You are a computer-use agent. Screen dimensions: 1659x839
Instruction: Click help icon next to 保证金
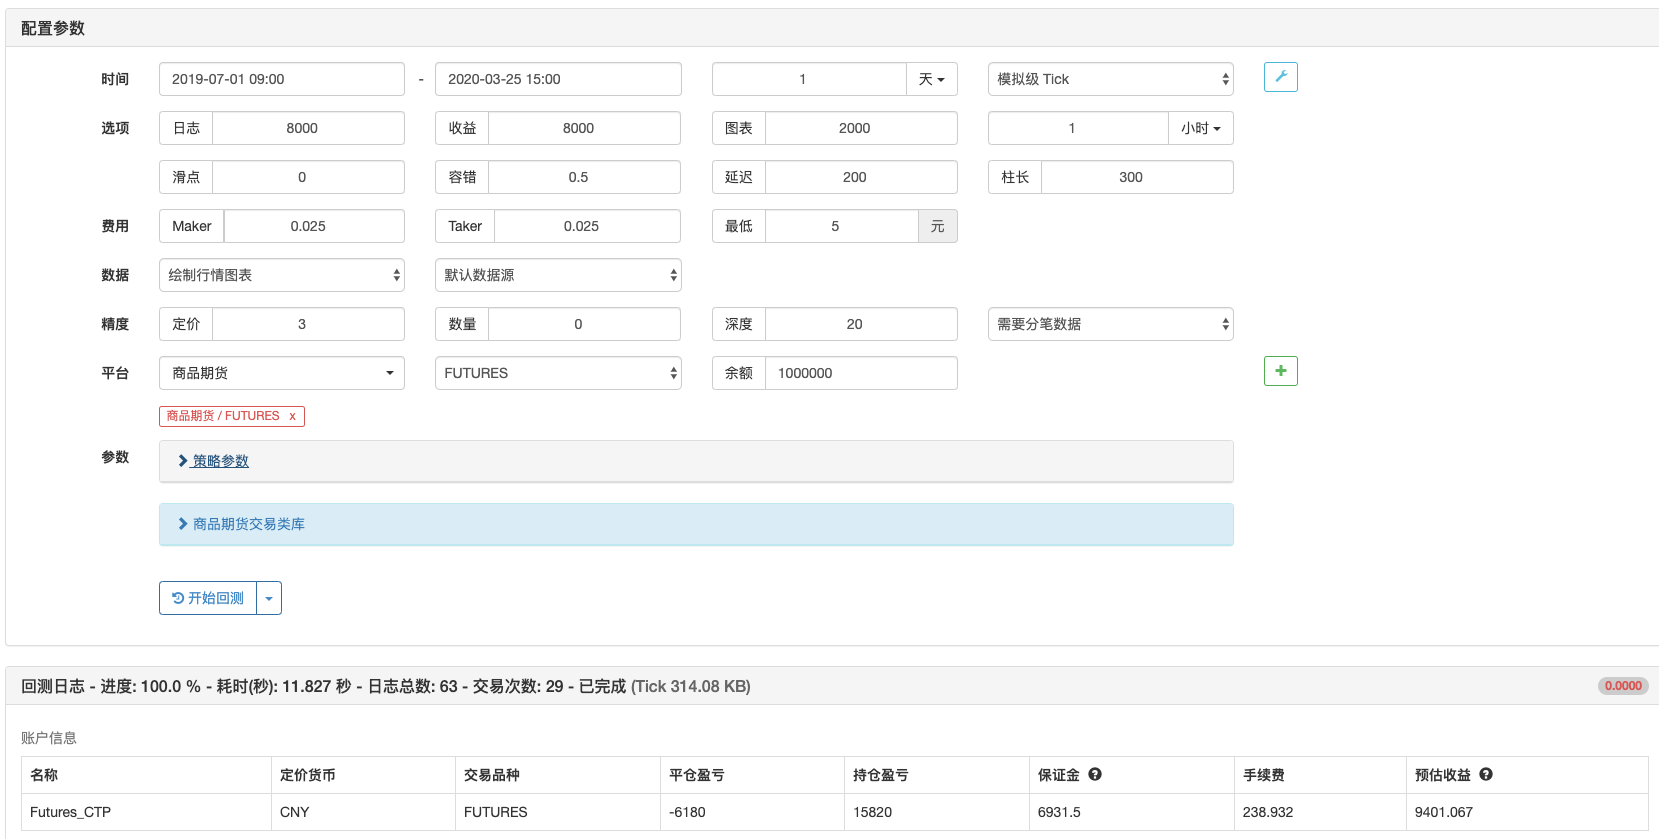[1095, 774]
